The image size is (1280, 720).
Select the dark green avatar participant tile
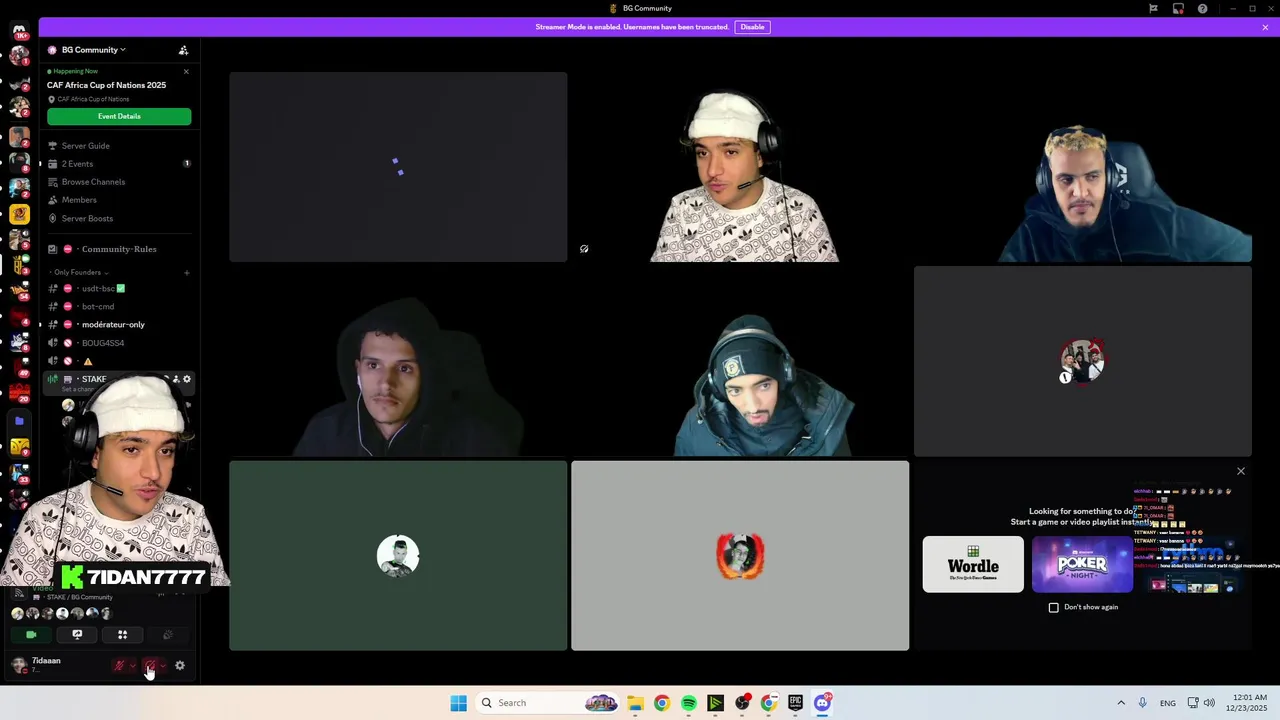coord(398,556)
